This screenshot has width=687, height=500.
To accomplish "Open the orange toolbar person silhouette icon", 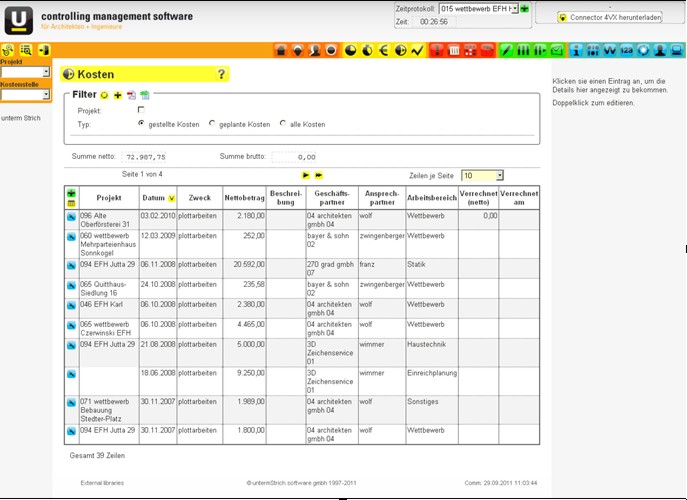I will [314, 50].
